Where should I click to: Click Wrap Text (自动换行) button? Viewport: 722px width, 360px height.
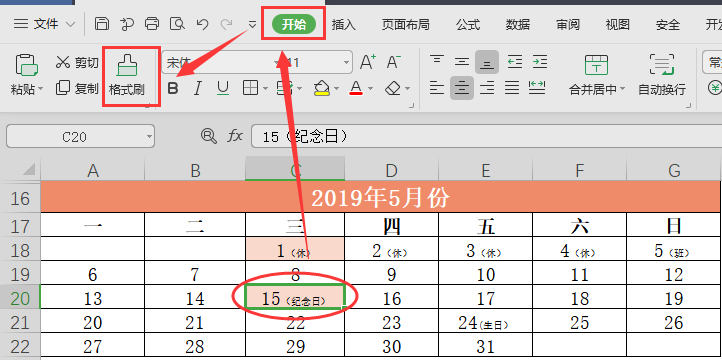[x=662, y=75]
